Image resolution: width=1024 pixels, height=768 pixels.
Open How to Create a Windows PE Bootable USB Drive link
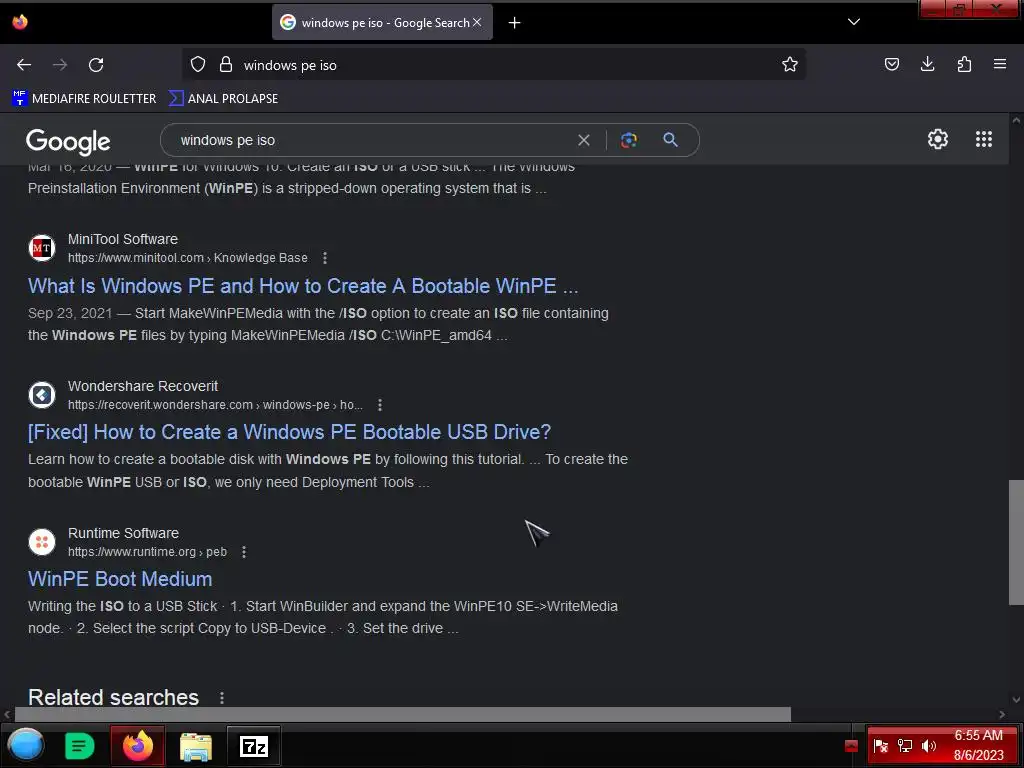pyautogui.click(x=289, y=432)
